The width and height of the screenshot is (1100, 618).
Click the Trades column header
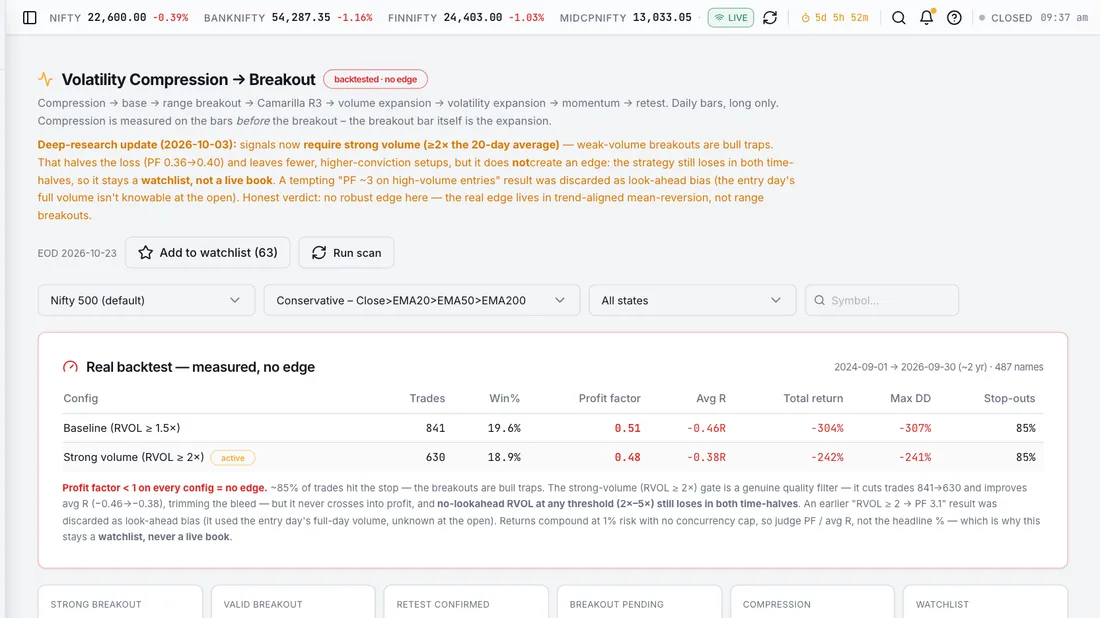click(x=427, y=398)
